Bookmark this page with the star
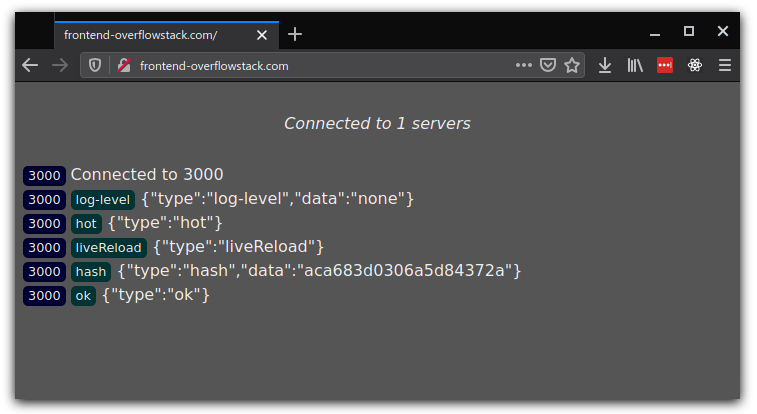The image size is (757, 414). pyautogui.click(x=572, y=65)
